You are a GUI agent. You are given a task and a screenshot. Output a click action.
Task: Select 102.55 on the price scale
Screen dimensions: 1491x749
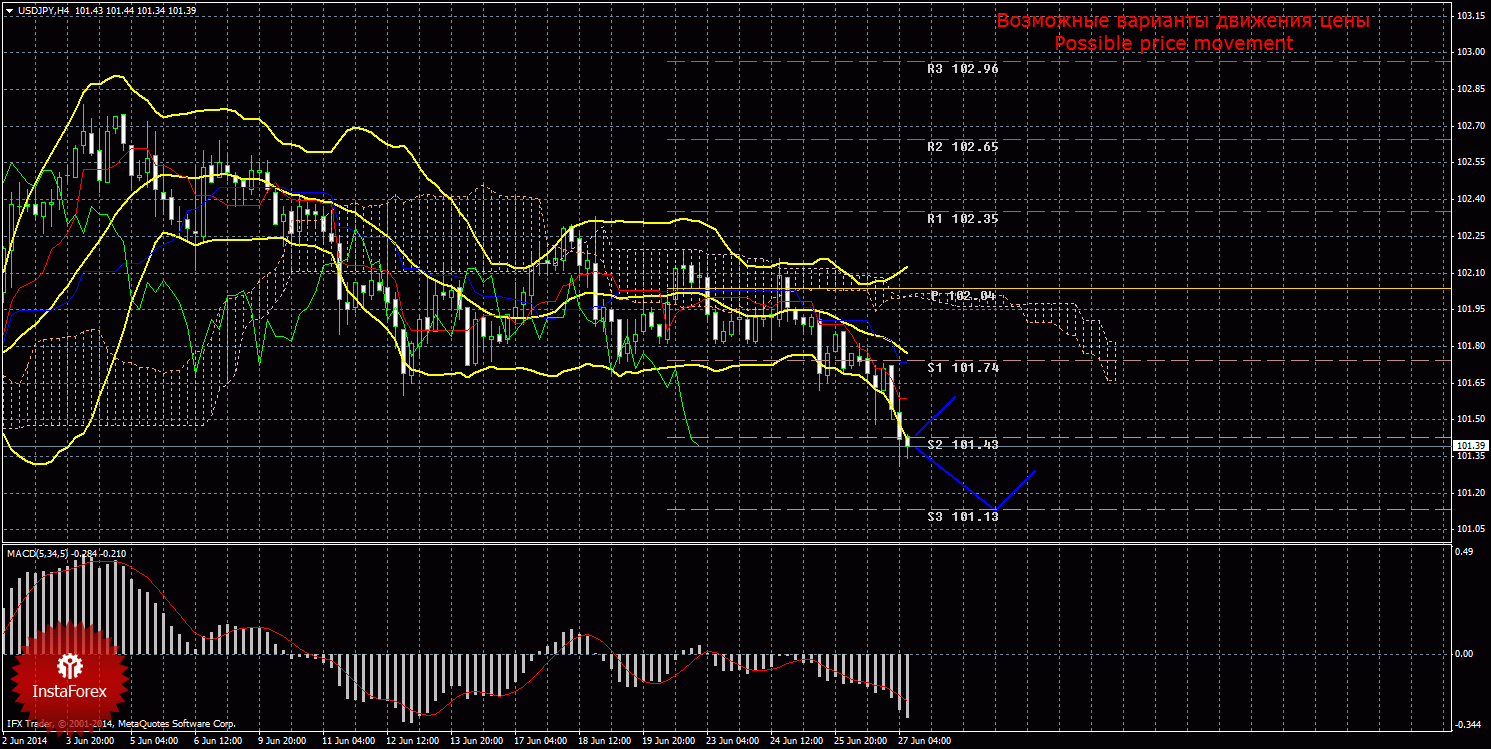pyautogui.click(x=1469, y=162)
